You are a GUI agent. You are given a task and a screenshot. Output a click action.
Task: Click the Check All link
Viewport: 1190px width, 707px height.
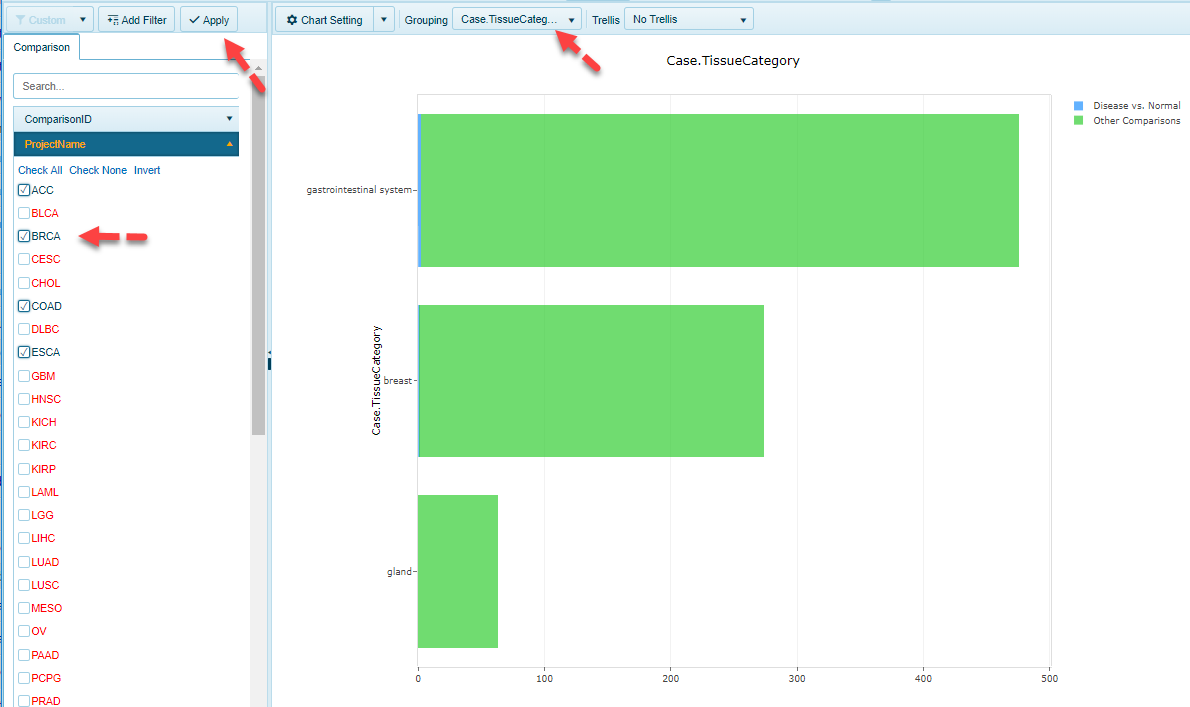40,170
